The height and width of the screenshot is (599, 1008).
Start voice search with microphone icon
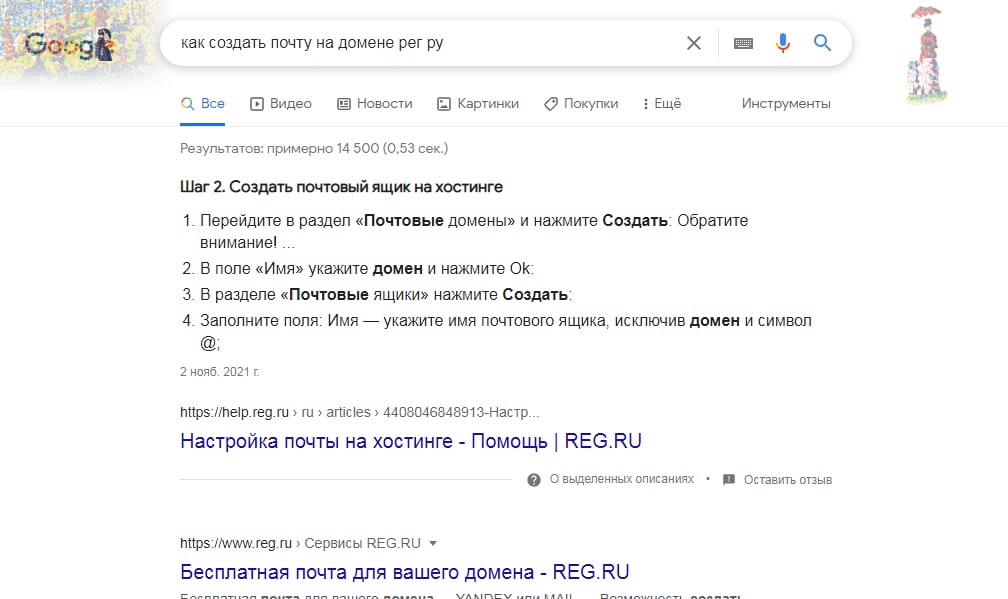782,43
